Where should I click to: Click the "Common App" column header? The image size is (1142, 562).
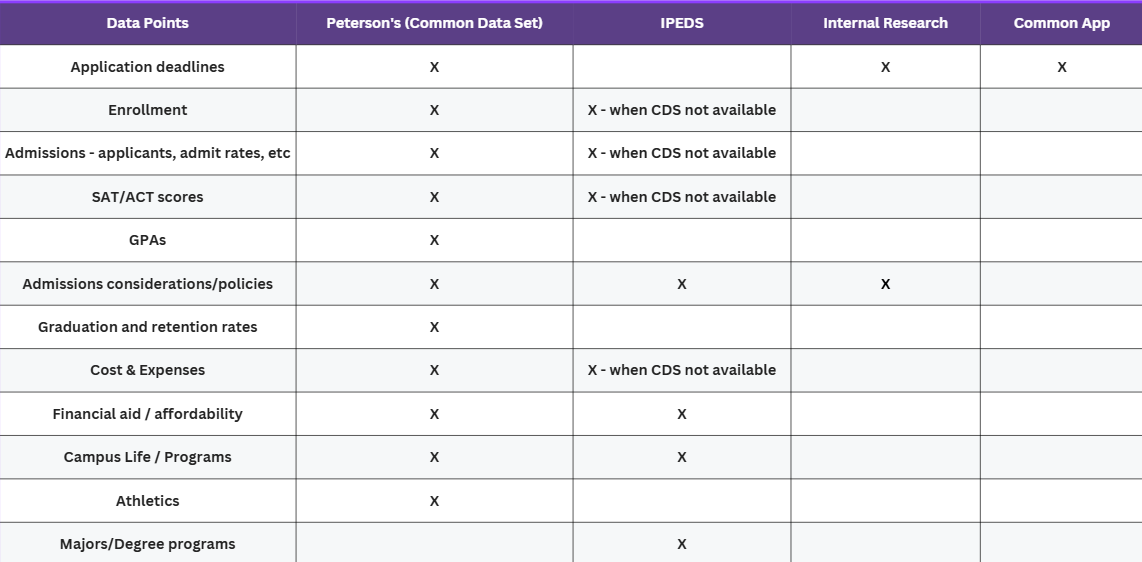click(1061, 23)
